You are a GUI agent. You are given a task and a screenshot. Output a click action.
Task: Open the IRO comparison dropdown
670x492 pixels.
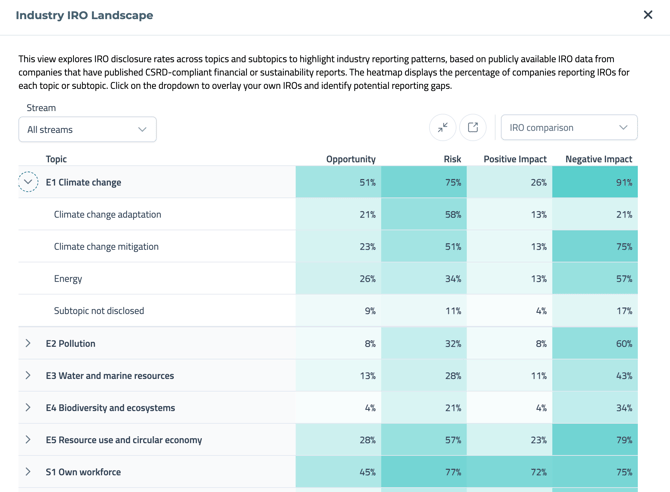568,128
